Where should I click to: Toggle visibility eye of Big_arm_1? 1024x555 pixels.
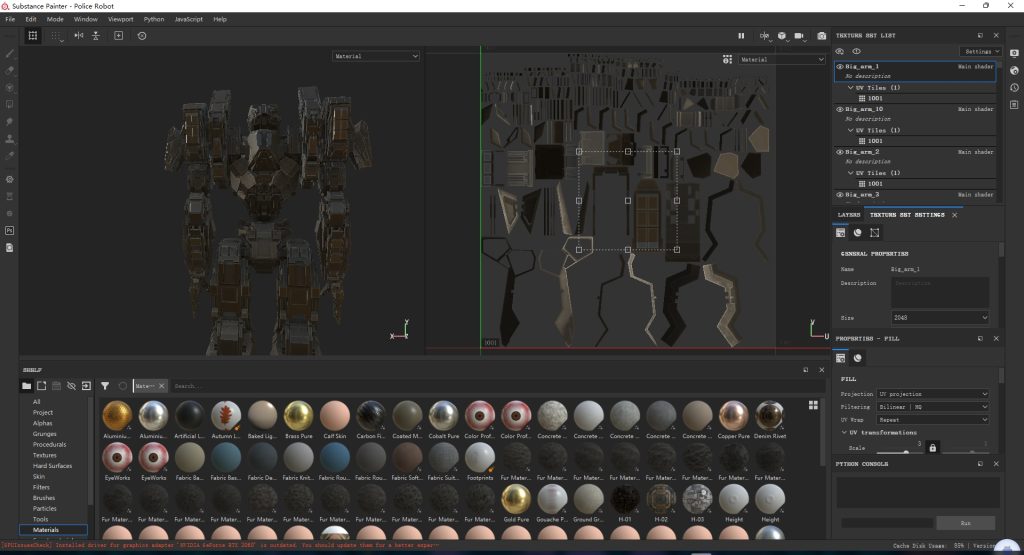tap(840, 67)
